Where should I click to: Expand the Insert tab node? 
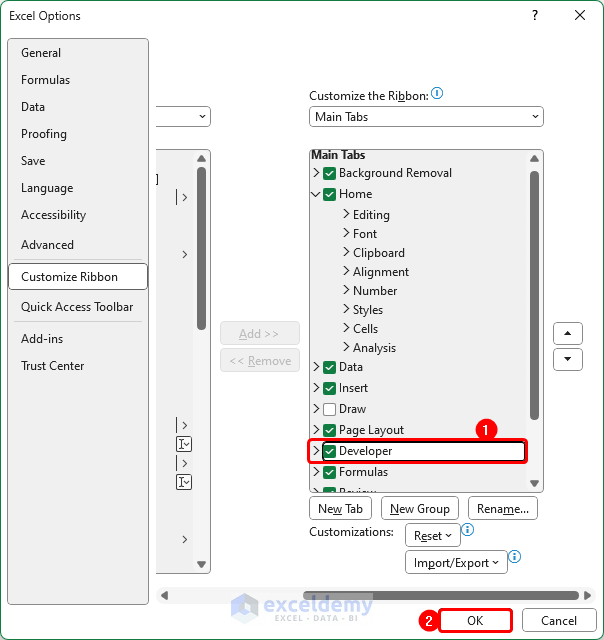[316, 387]
